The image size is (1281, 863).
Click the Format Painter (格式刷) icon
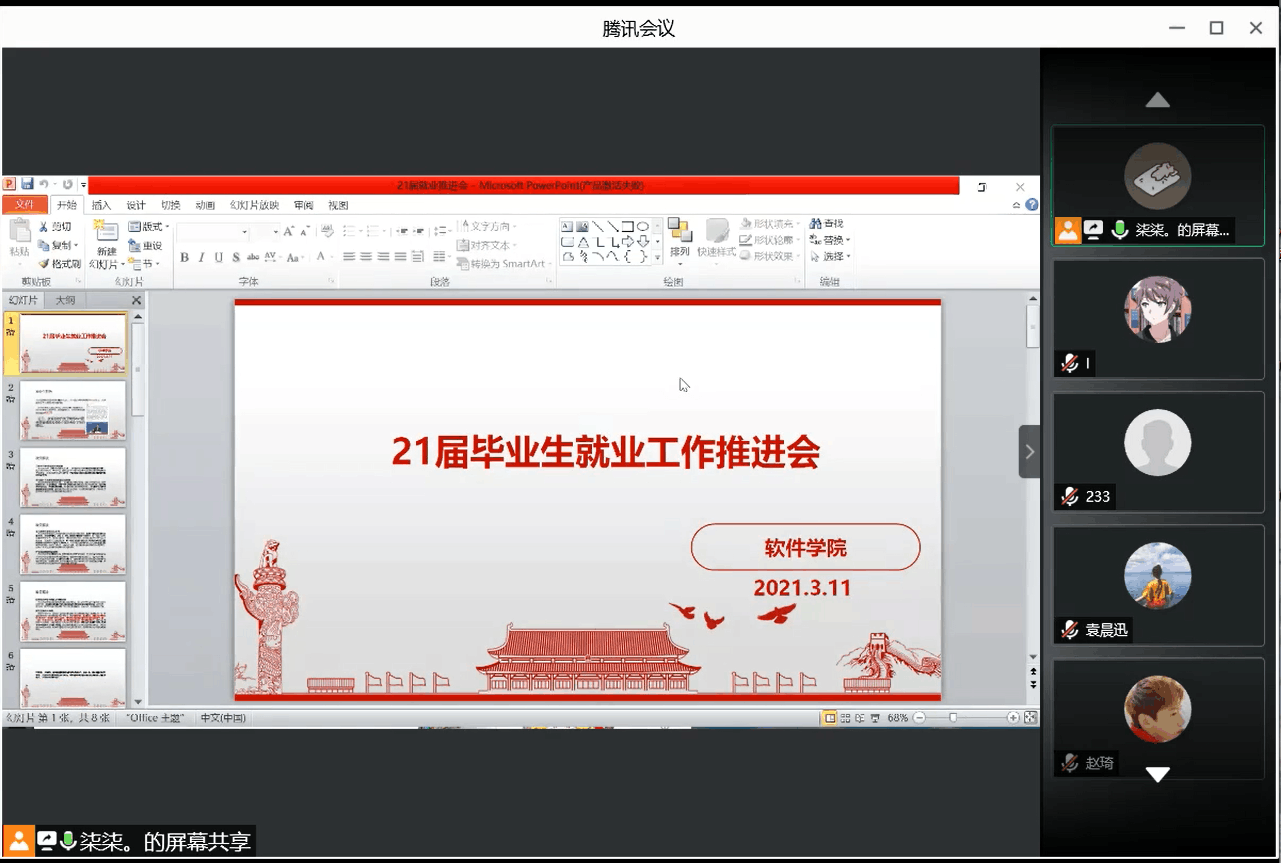[x=44, y=264]
